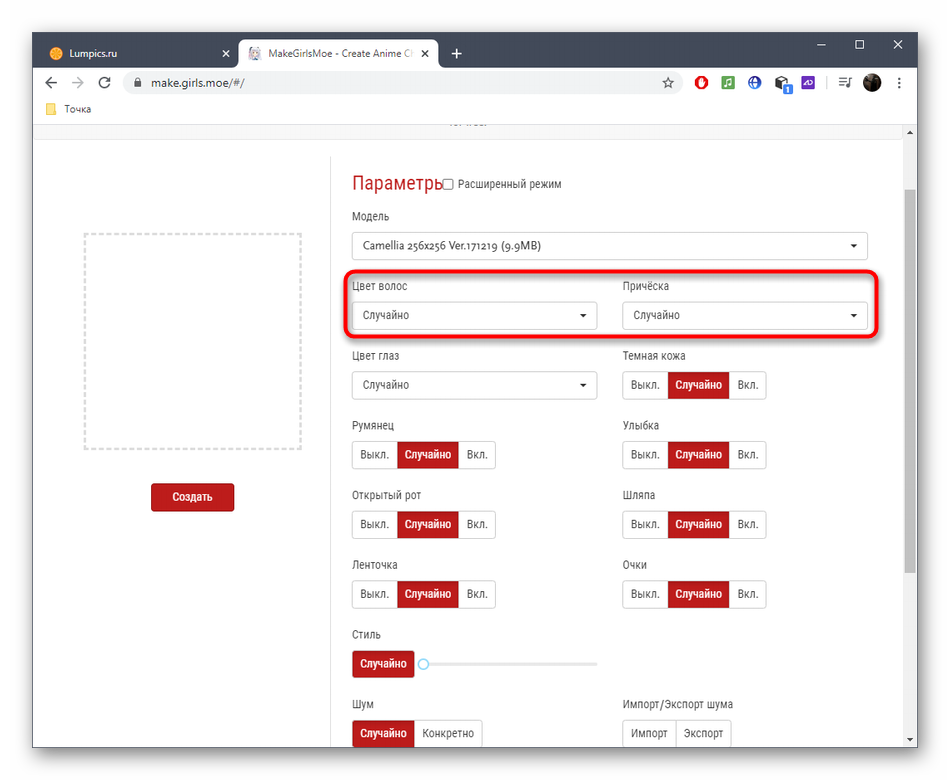
Task: Open the Причёска dropdown
Action: (x=744, y=316)
